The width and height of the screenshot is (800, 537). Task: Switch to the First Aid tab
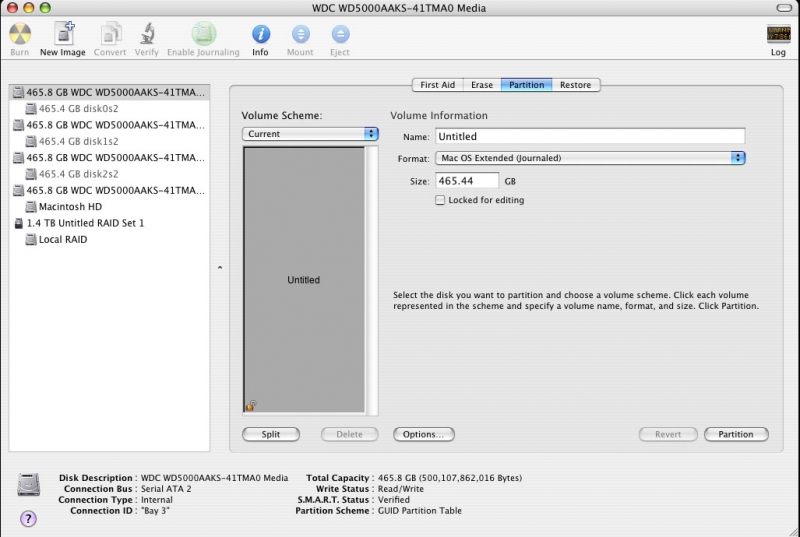pyautogui.click(x=437, y=85)
